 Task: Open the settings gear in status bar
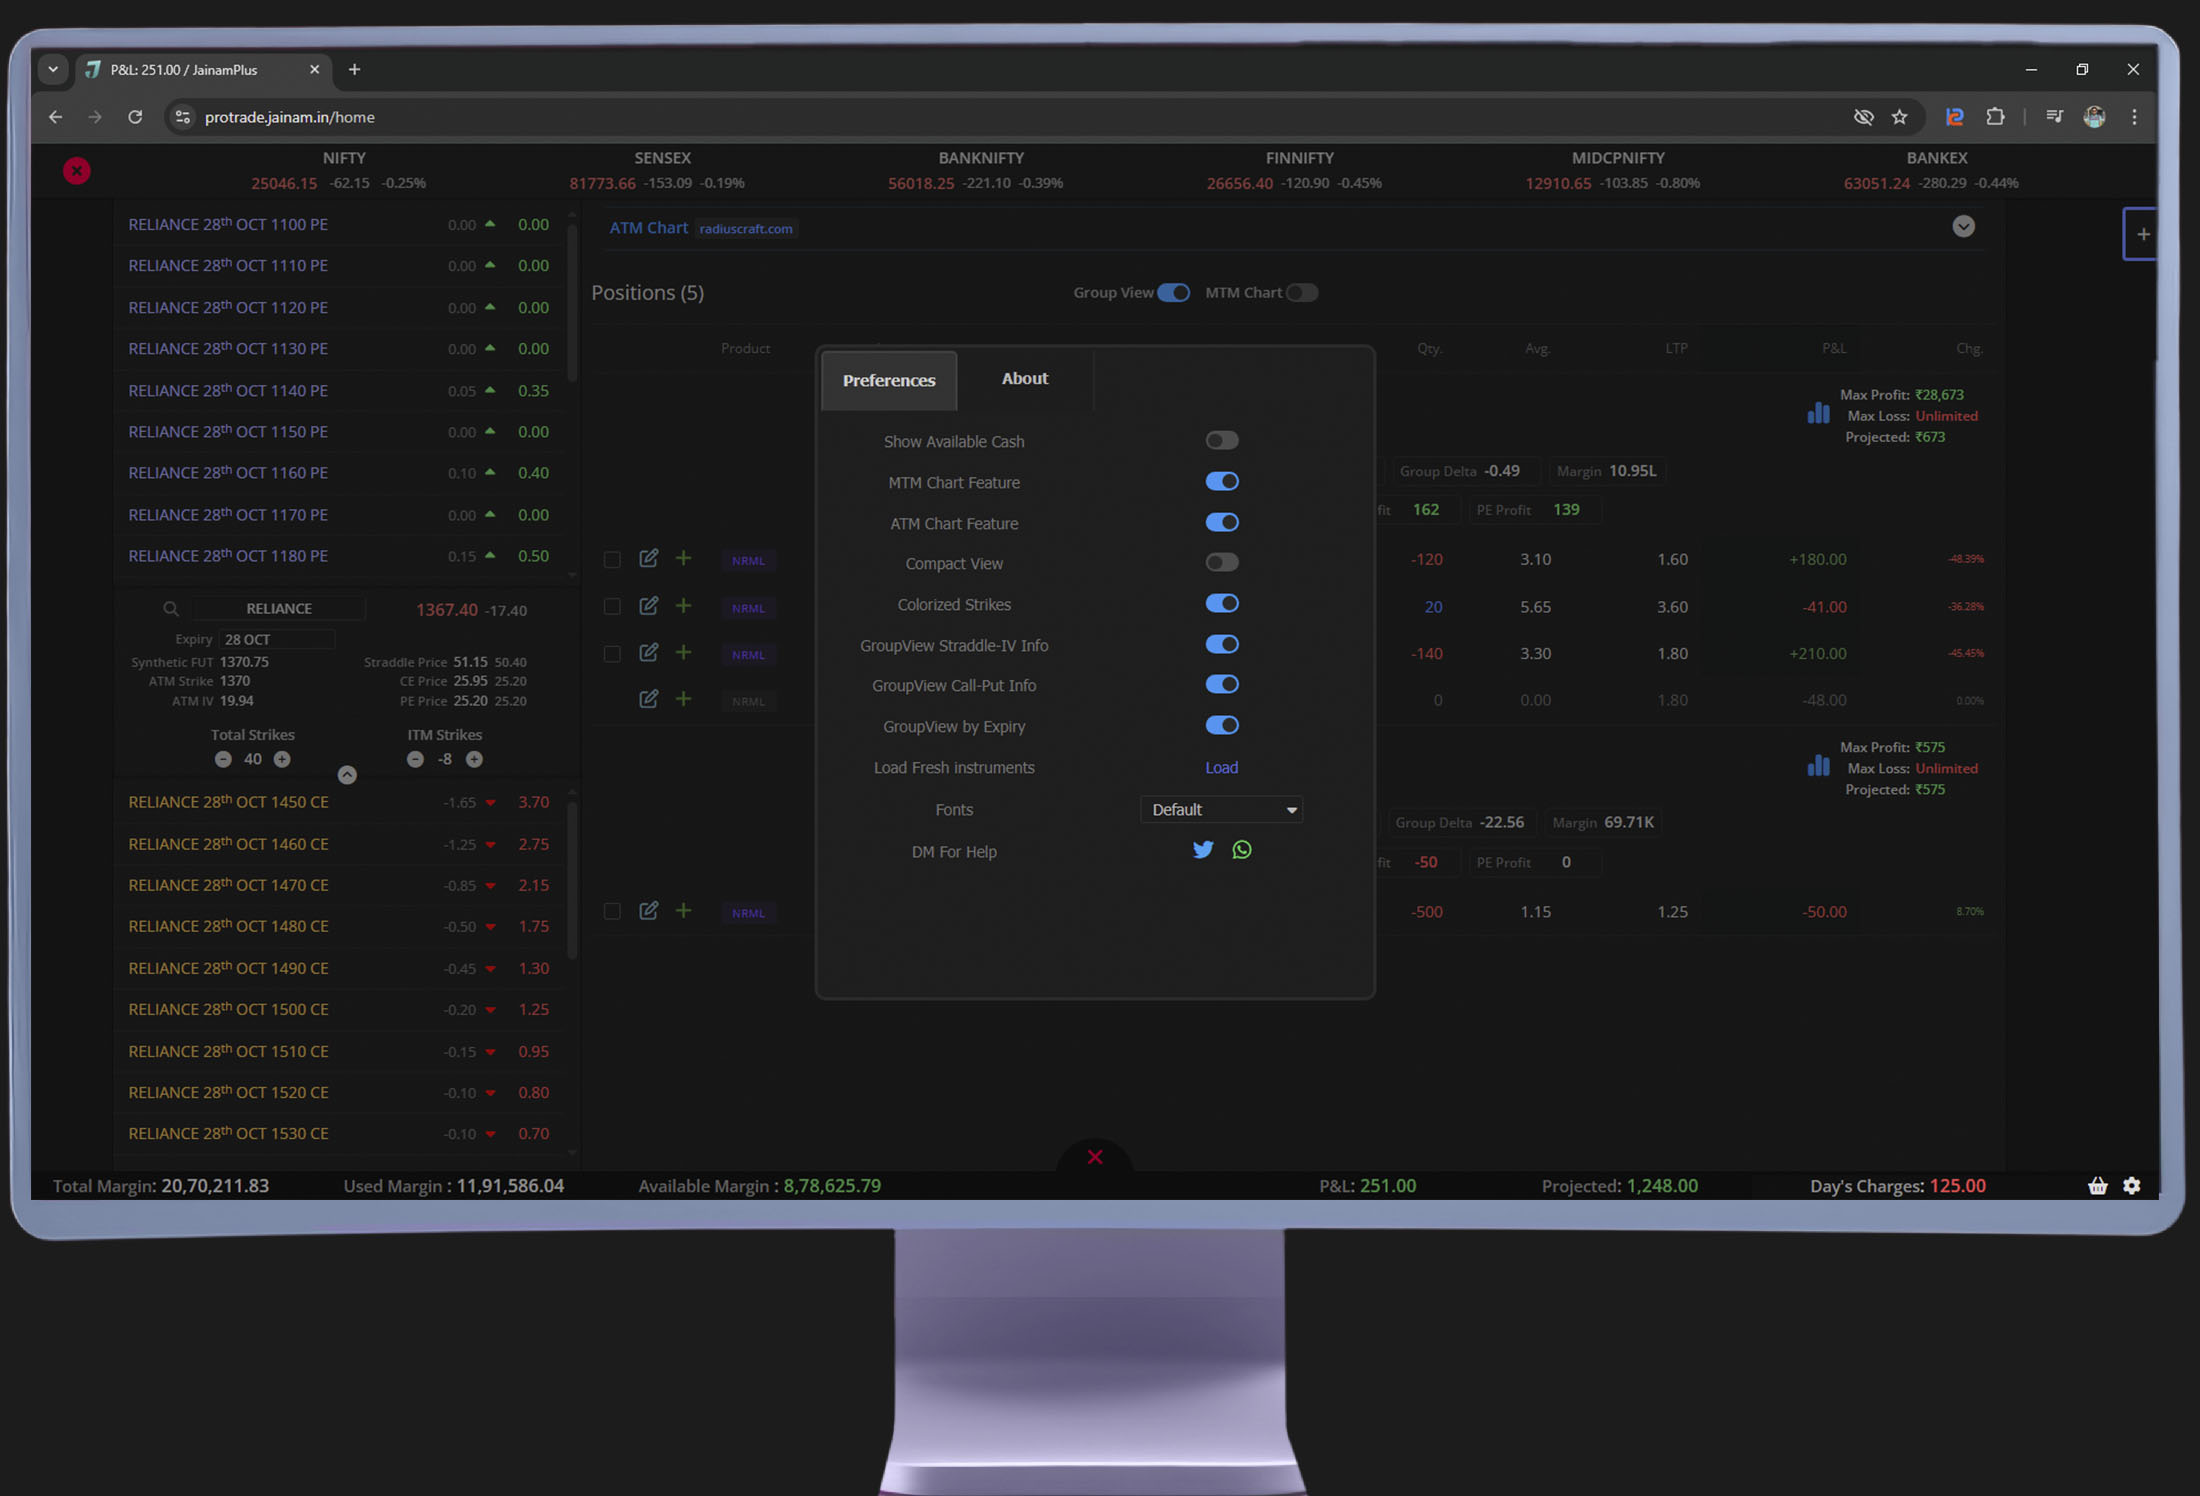(2132, 1186)
